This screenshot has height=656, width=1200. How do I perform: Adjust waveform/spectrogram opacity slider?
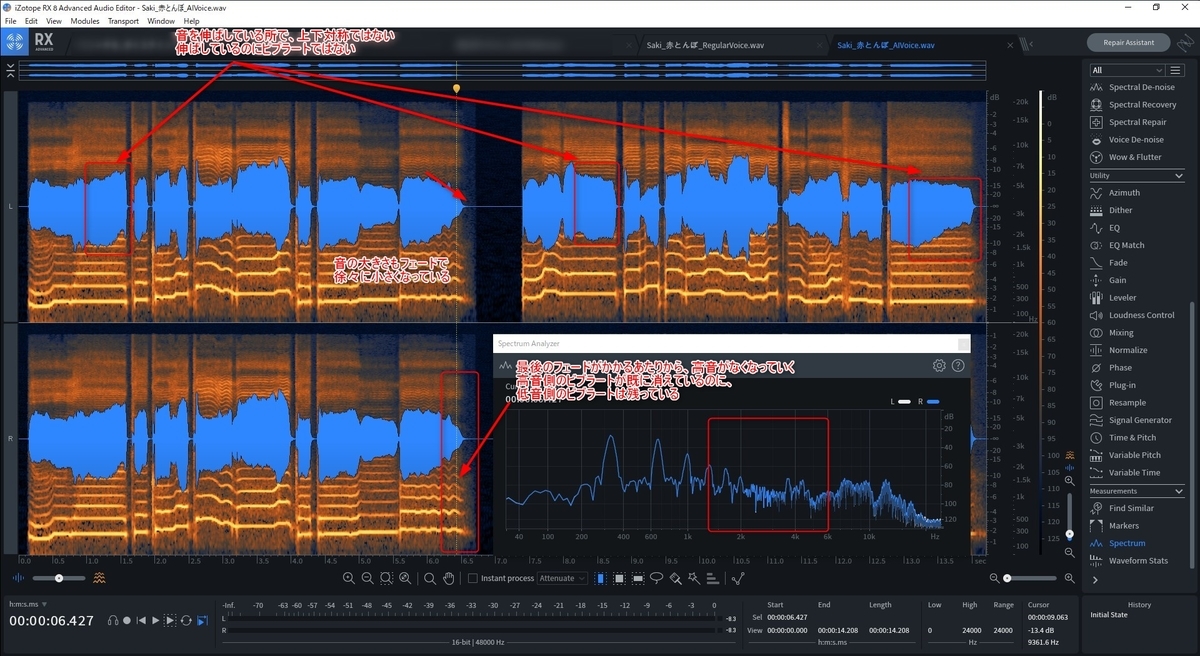pos(58,578)
